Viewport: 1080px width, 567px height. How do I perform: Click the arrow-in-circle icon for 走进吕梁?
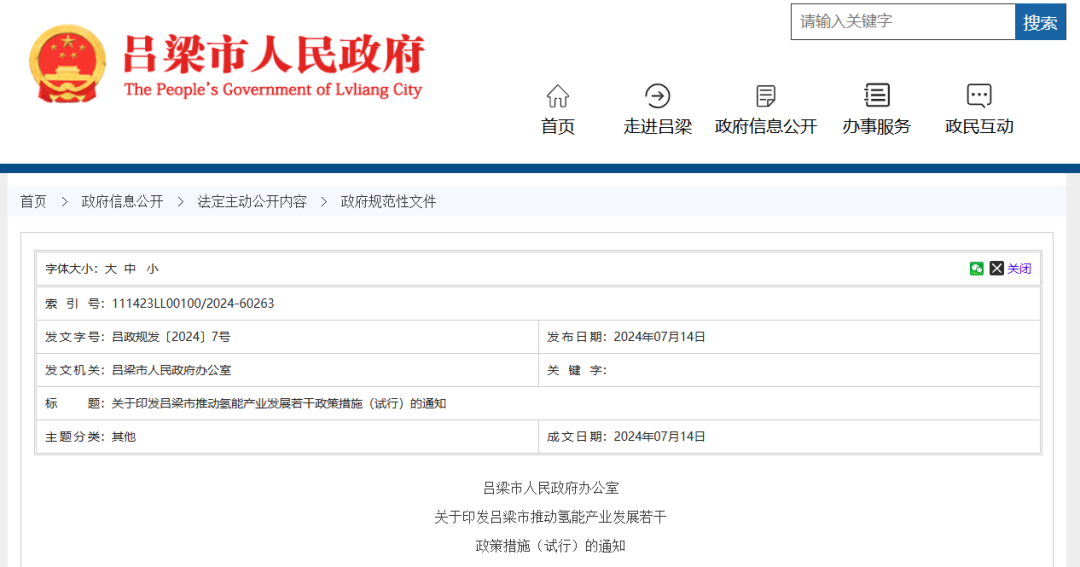[658, 96]
